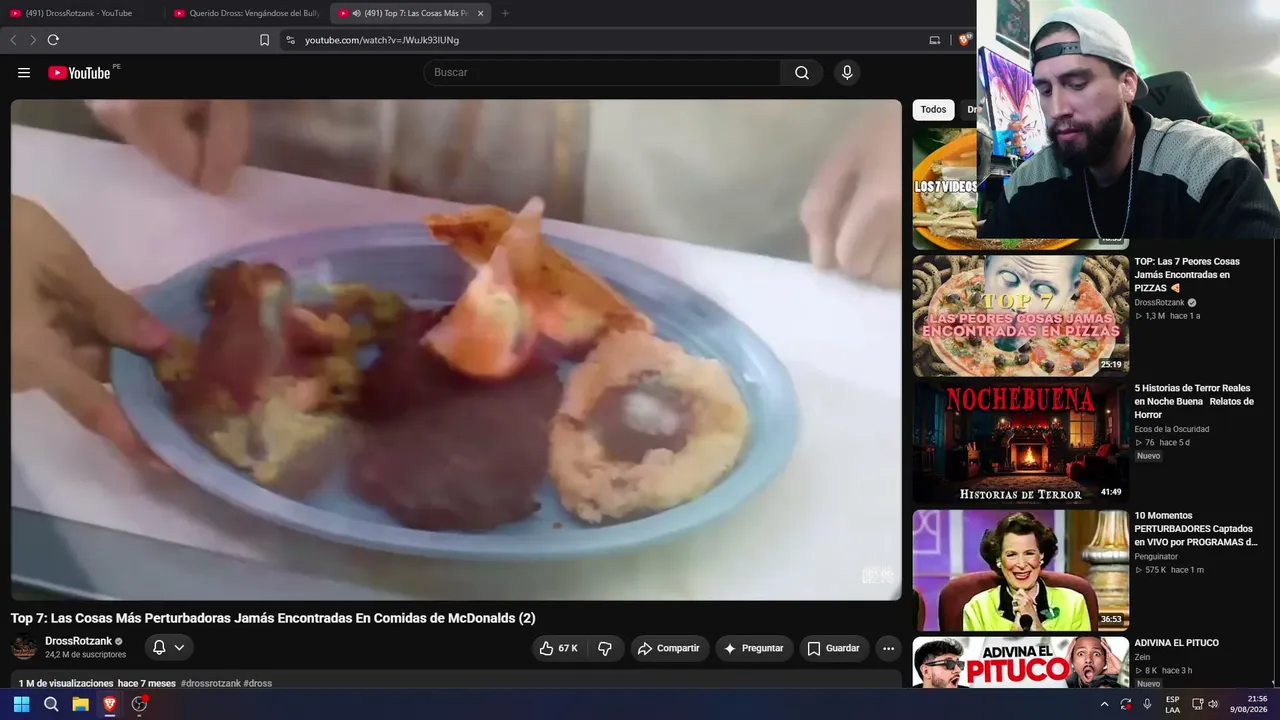The height and width of the screenshot is (720, 1280).
Task: Open the Brave Shields icon
Action: 964,40
